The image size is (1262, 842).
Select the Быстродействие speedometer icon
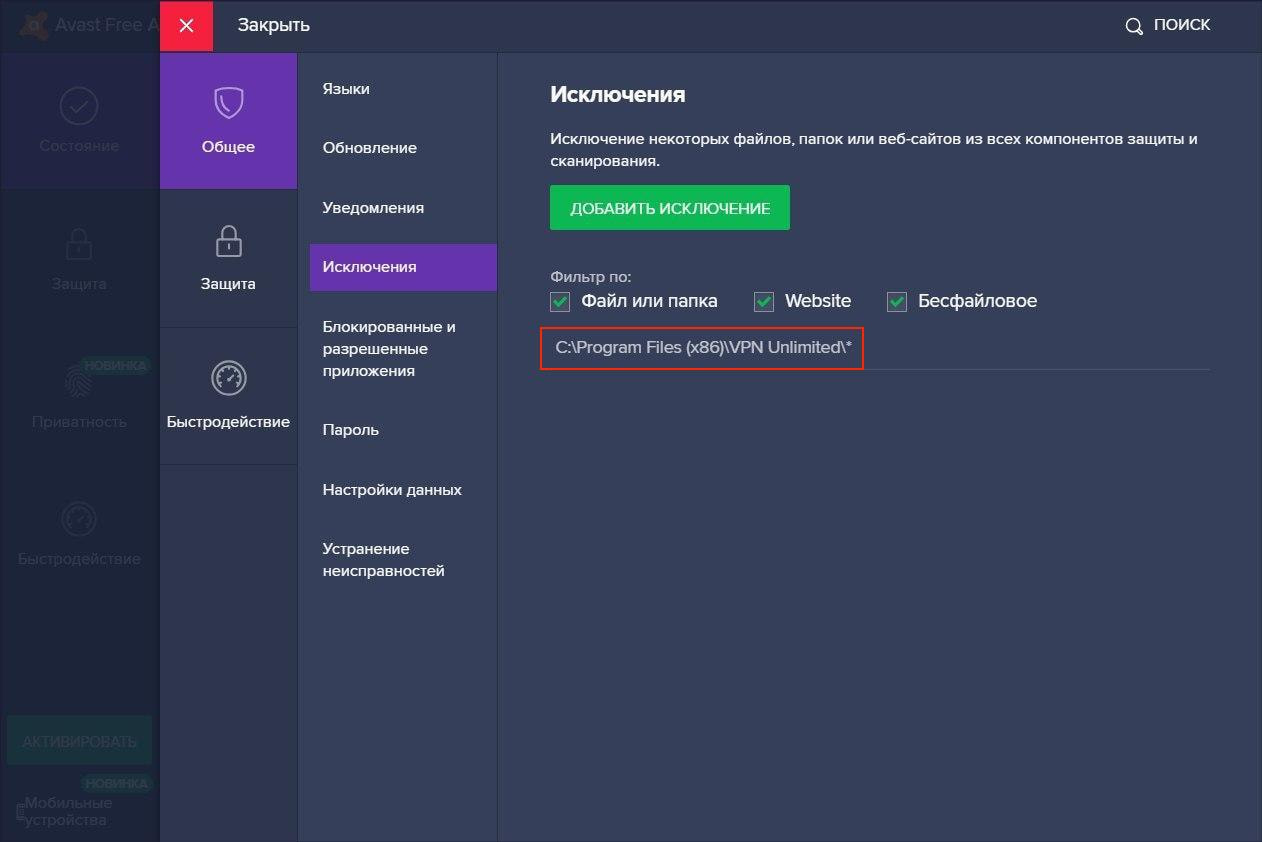click(x=228, y=378)
